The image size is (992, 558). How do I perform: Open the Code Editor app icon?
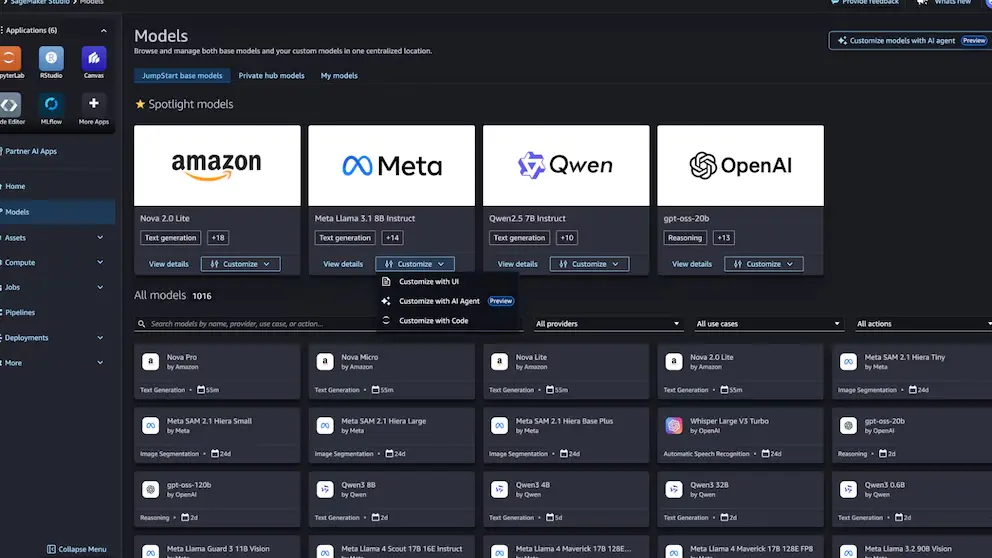point(8,104)
